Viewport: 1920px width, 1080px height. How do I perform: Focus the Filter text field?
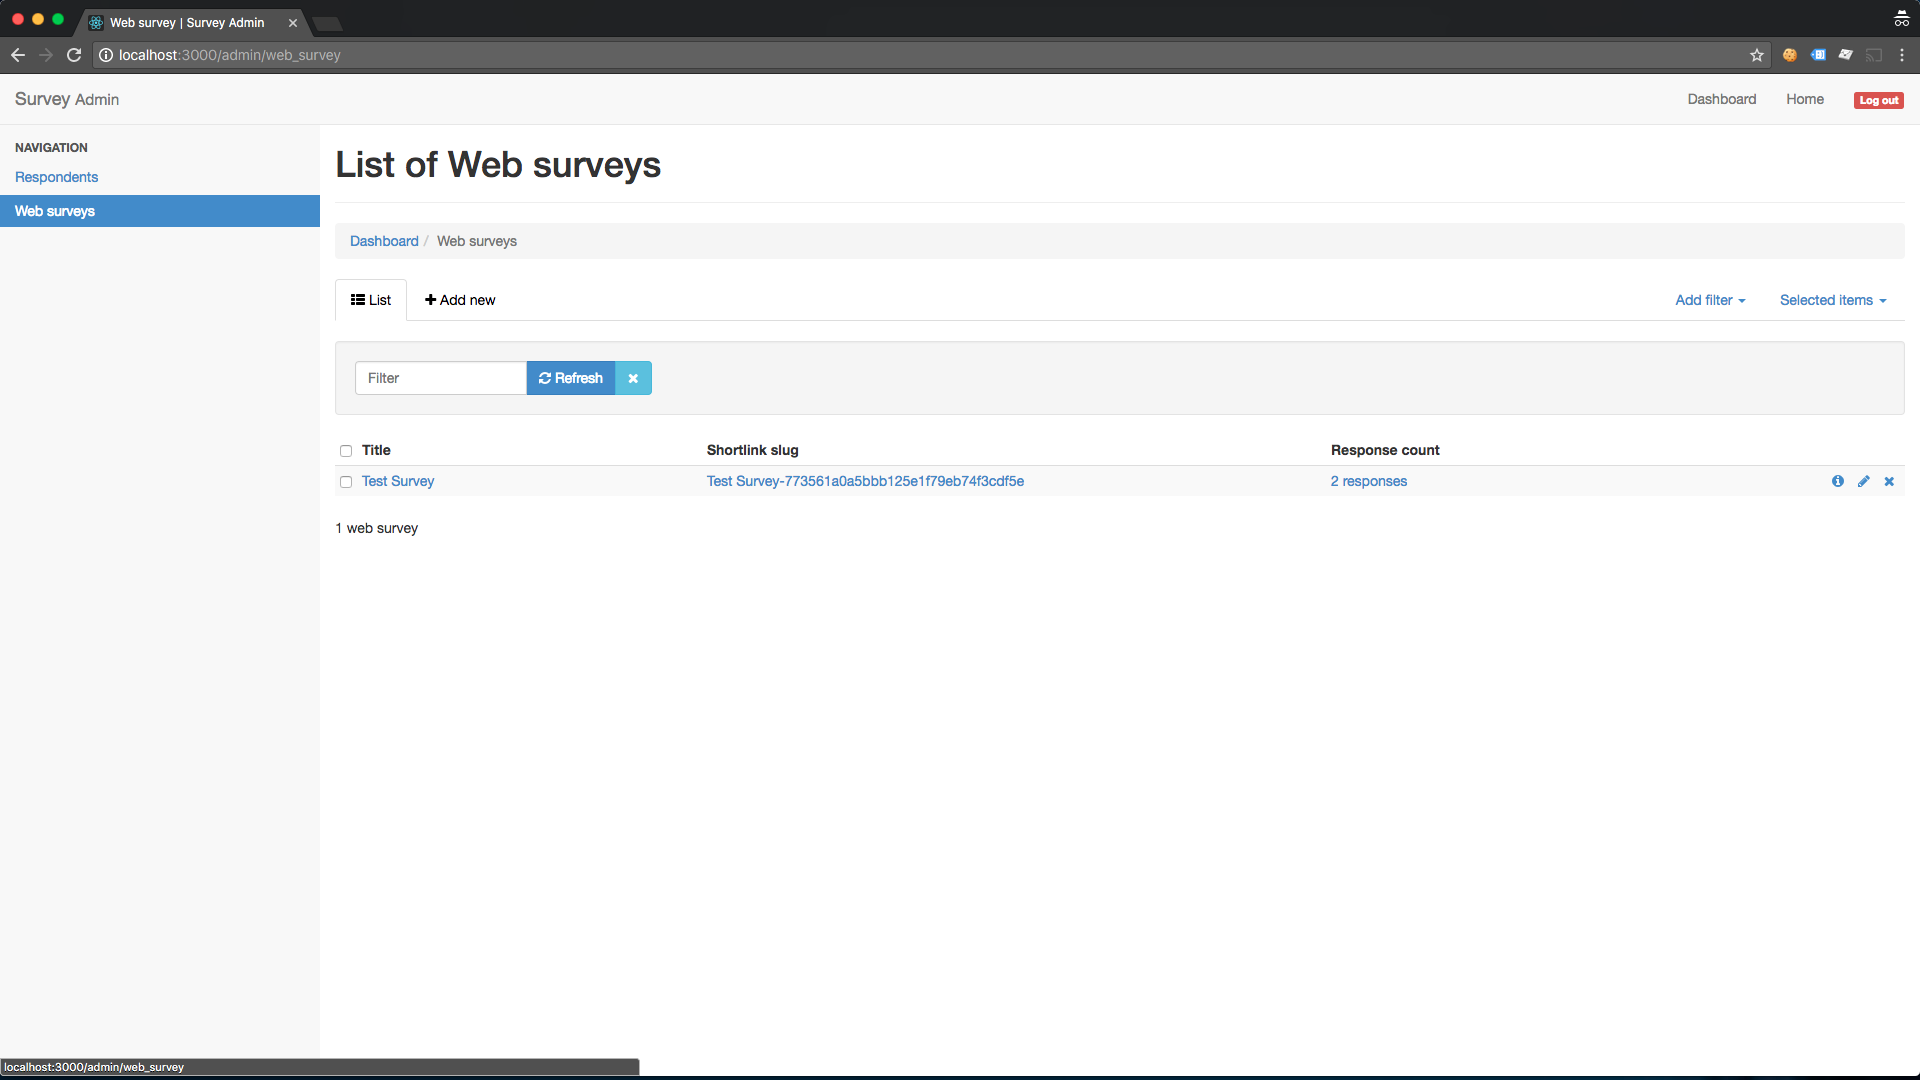(441, 378)
